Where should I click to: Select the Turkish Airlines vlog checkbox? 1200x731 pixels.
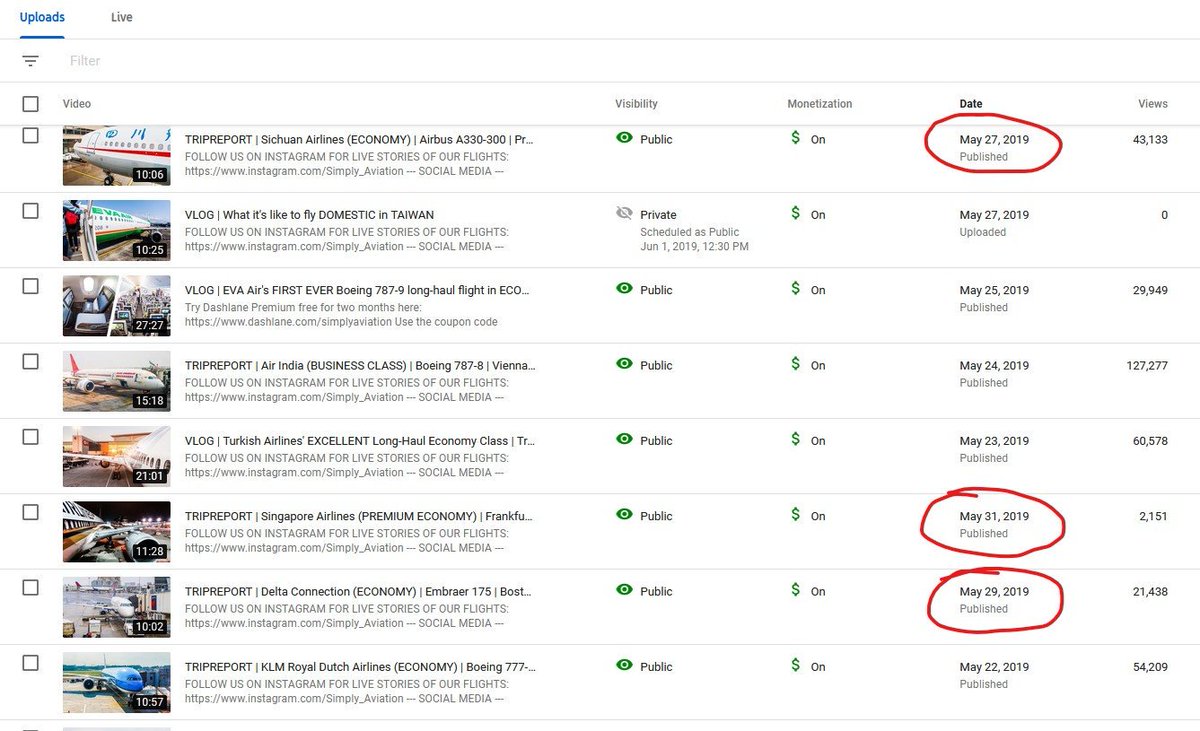tap(31, 437)
